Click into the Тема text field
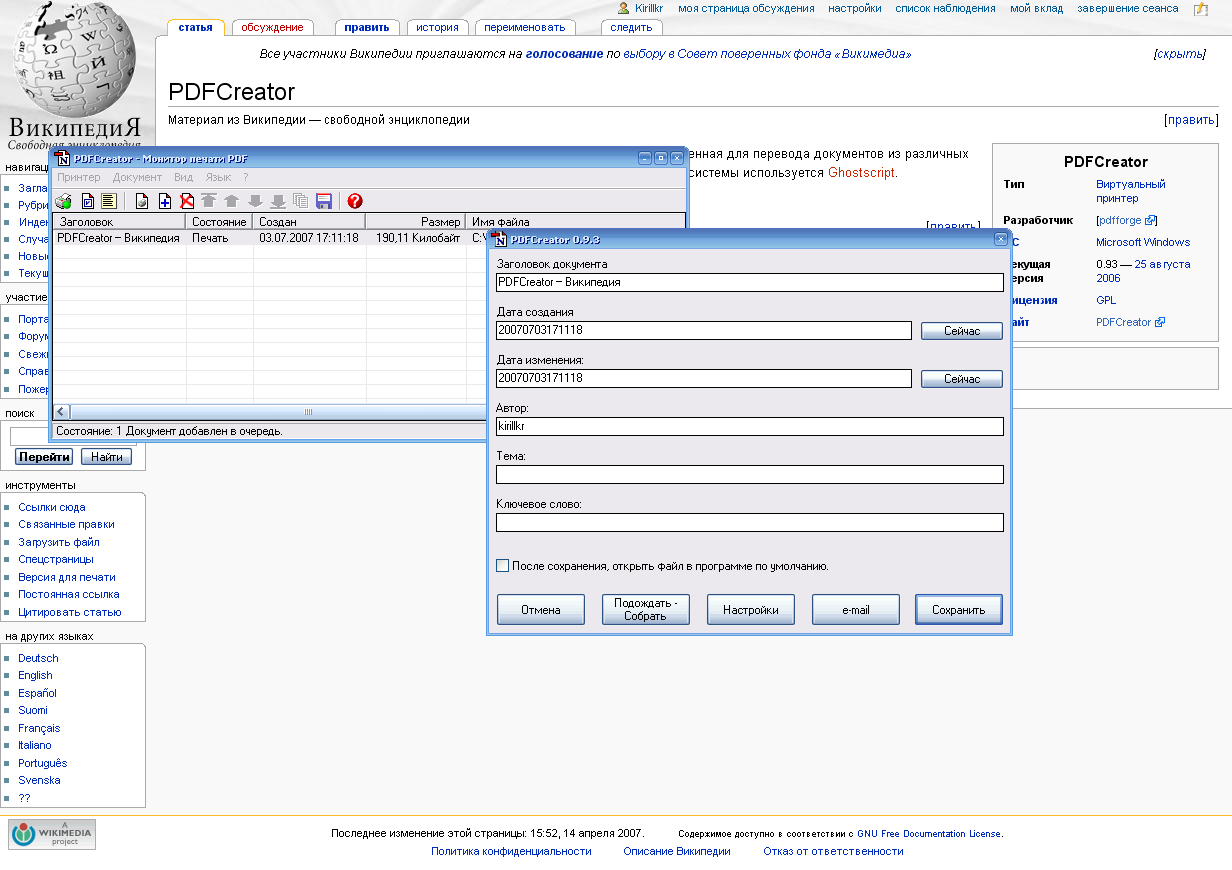Image resolution: width=1232 pixels, height=870 pixels. pos(749,474)
